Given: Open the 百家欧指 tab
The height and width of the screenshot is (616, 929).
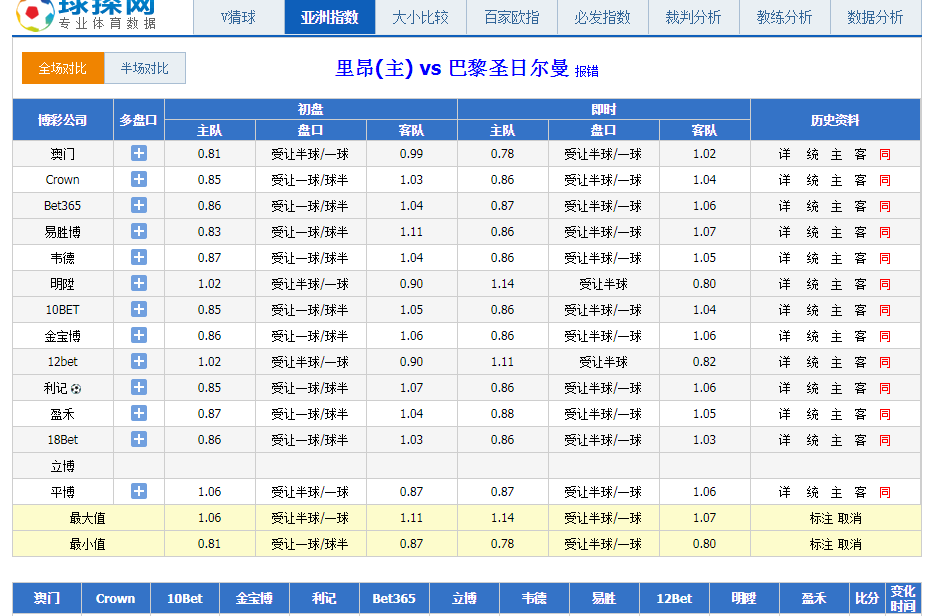Looking at the screenshot, I should [512, 17].
